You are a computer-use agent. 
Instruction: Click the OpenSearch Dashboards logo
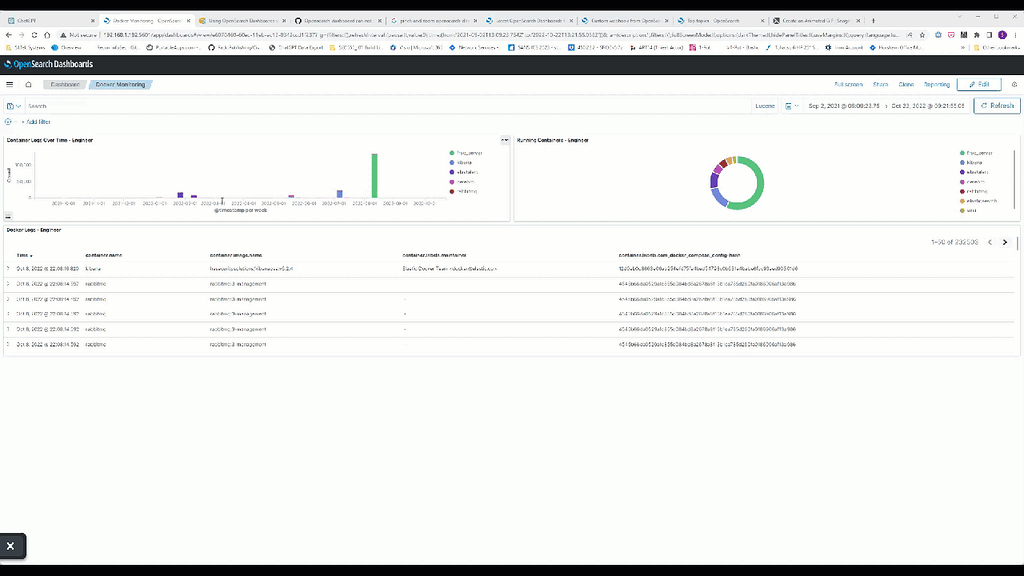click(x=49, y=64)
